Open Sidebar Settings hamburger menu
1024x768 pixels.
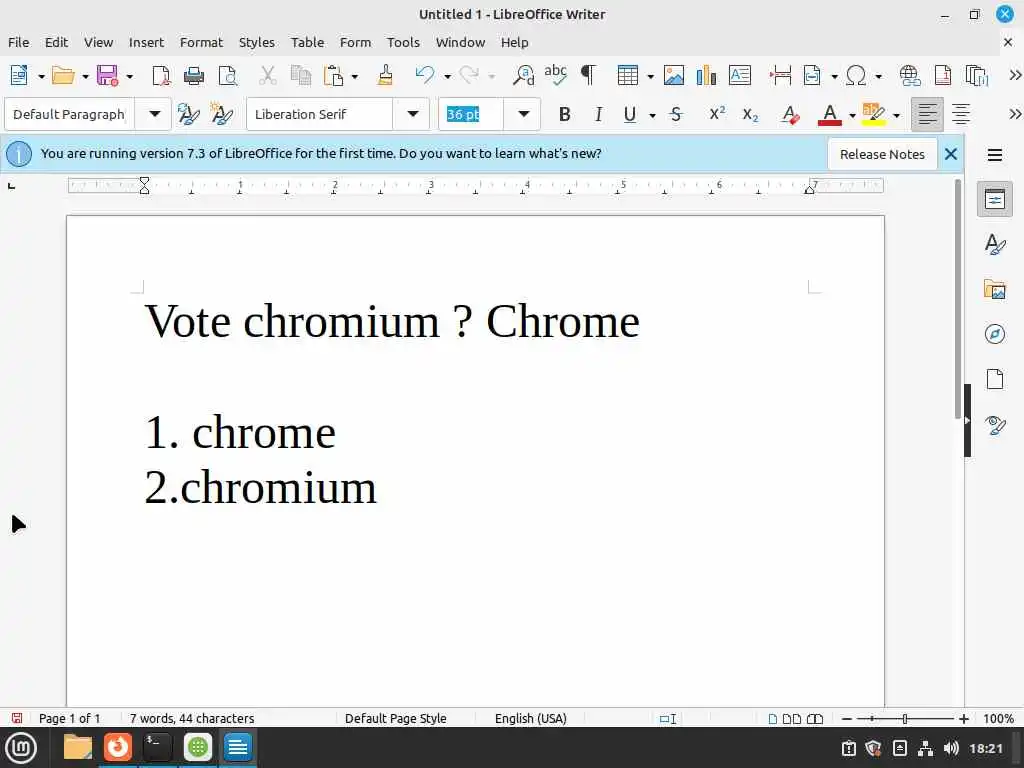995,155
